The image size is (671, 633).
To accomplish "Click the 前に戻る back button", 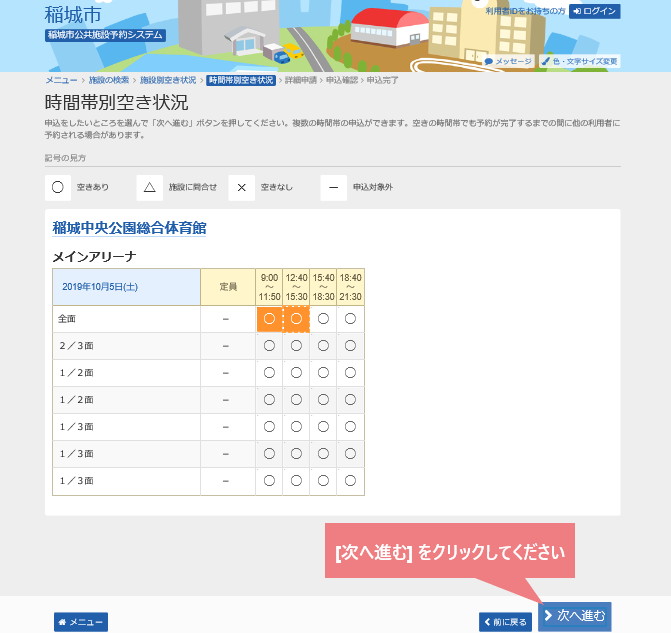I will coord(505,622).
